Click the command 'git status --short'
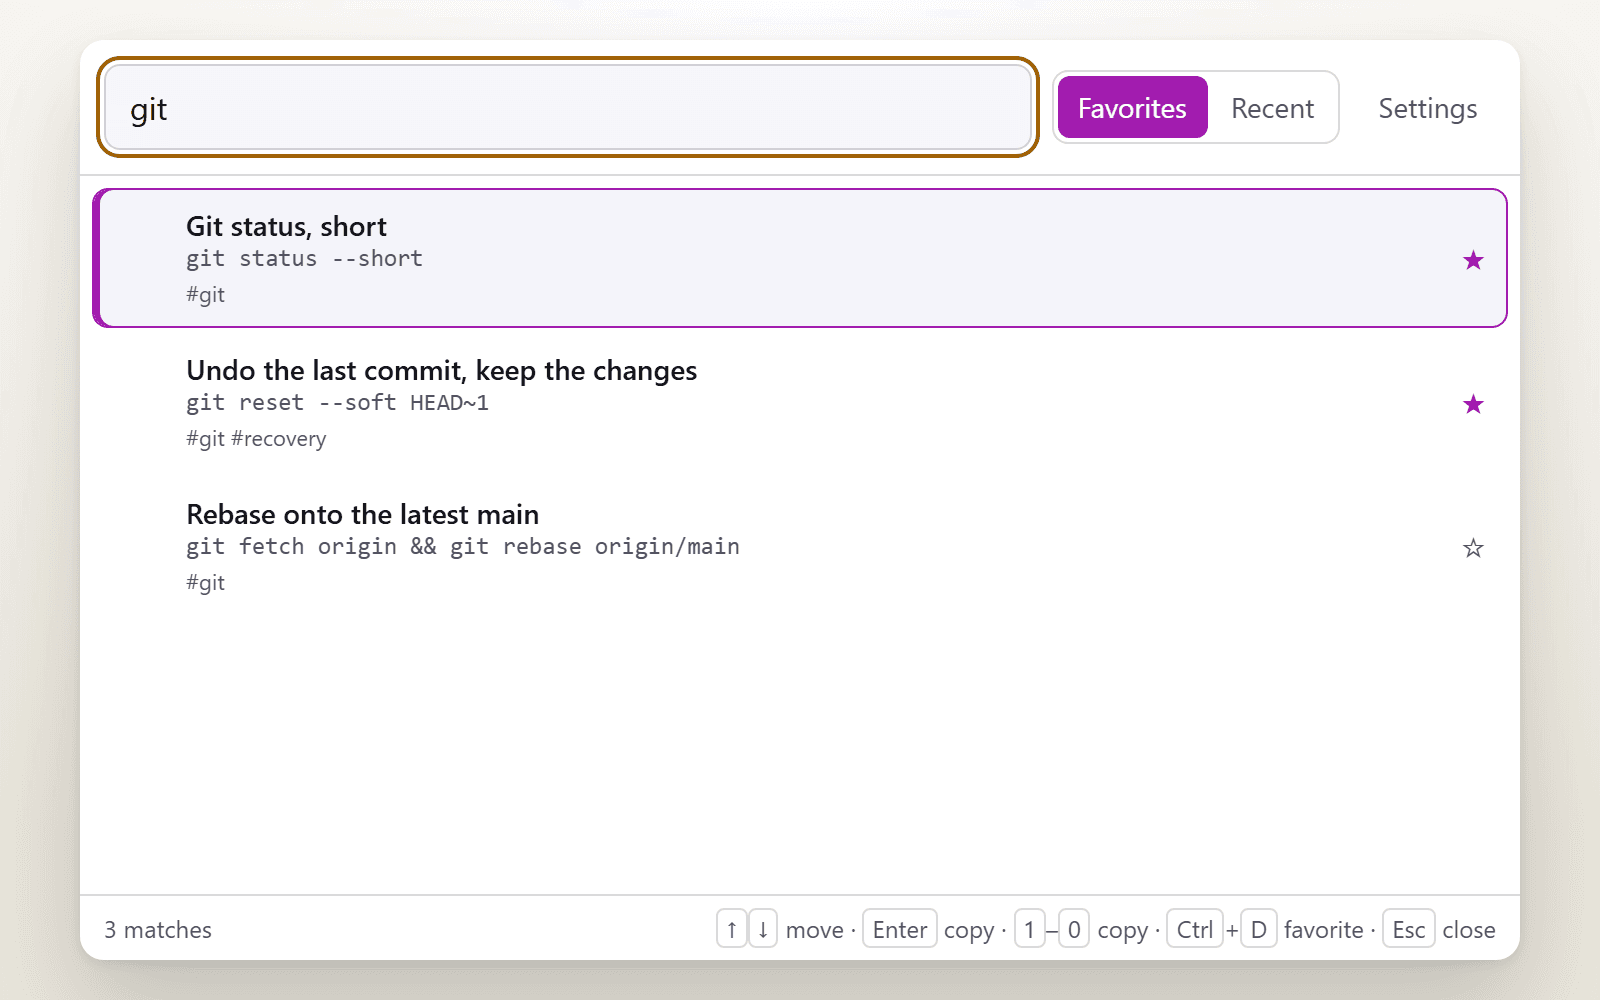The width and height of the screenshot is (1600, 1000). pos(304,259)
